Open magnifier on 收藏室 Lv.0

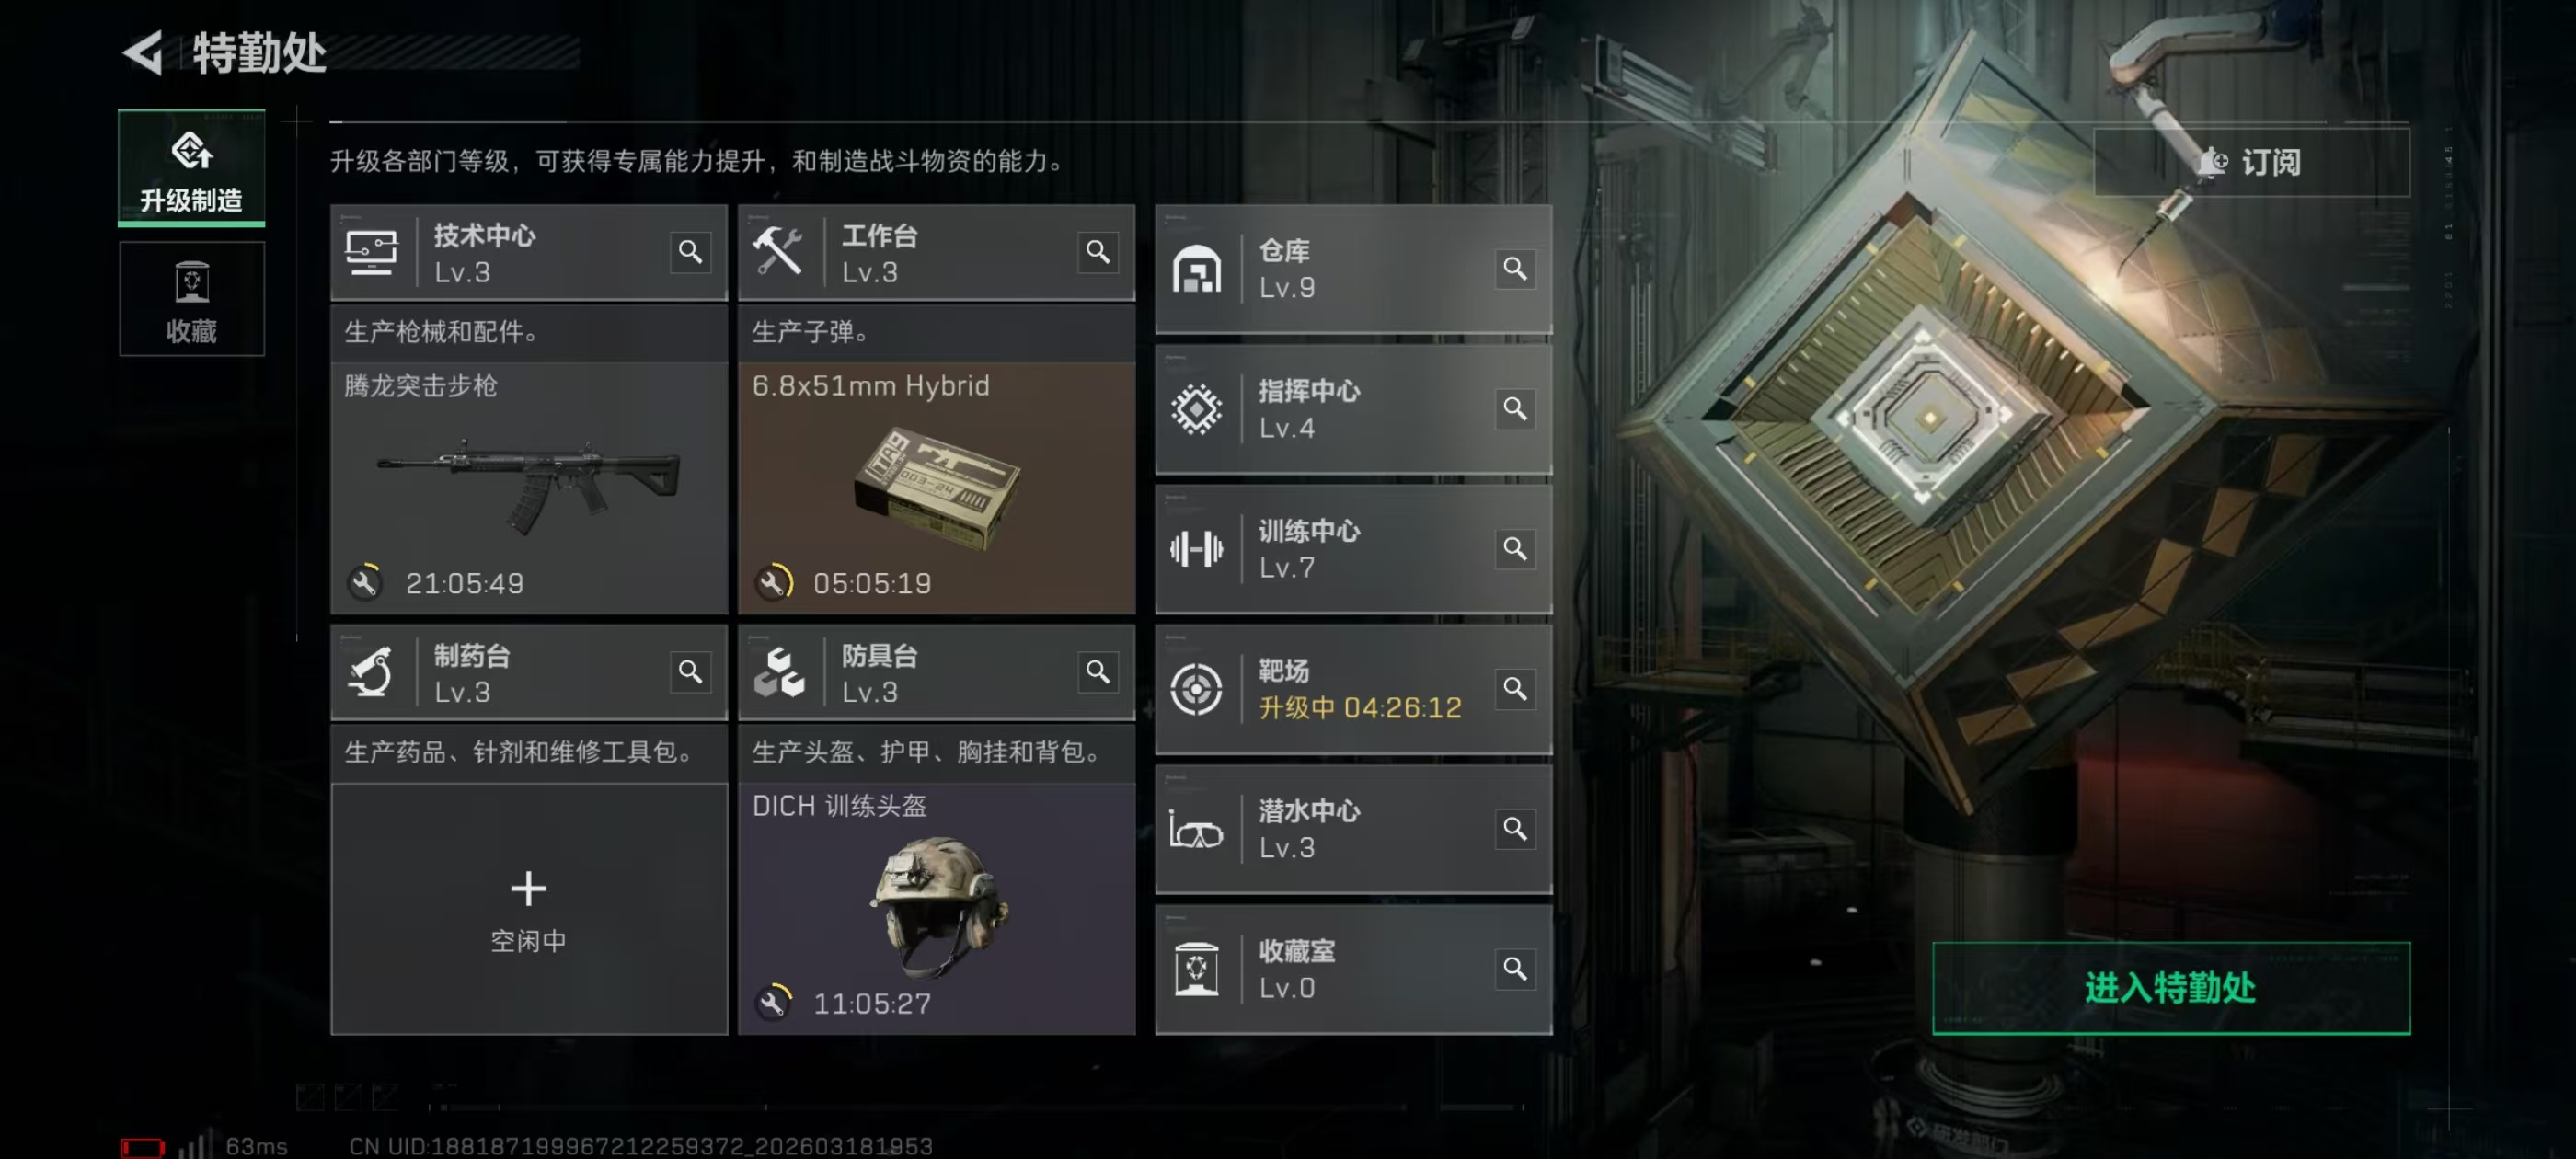click(x=1515, y=969)
